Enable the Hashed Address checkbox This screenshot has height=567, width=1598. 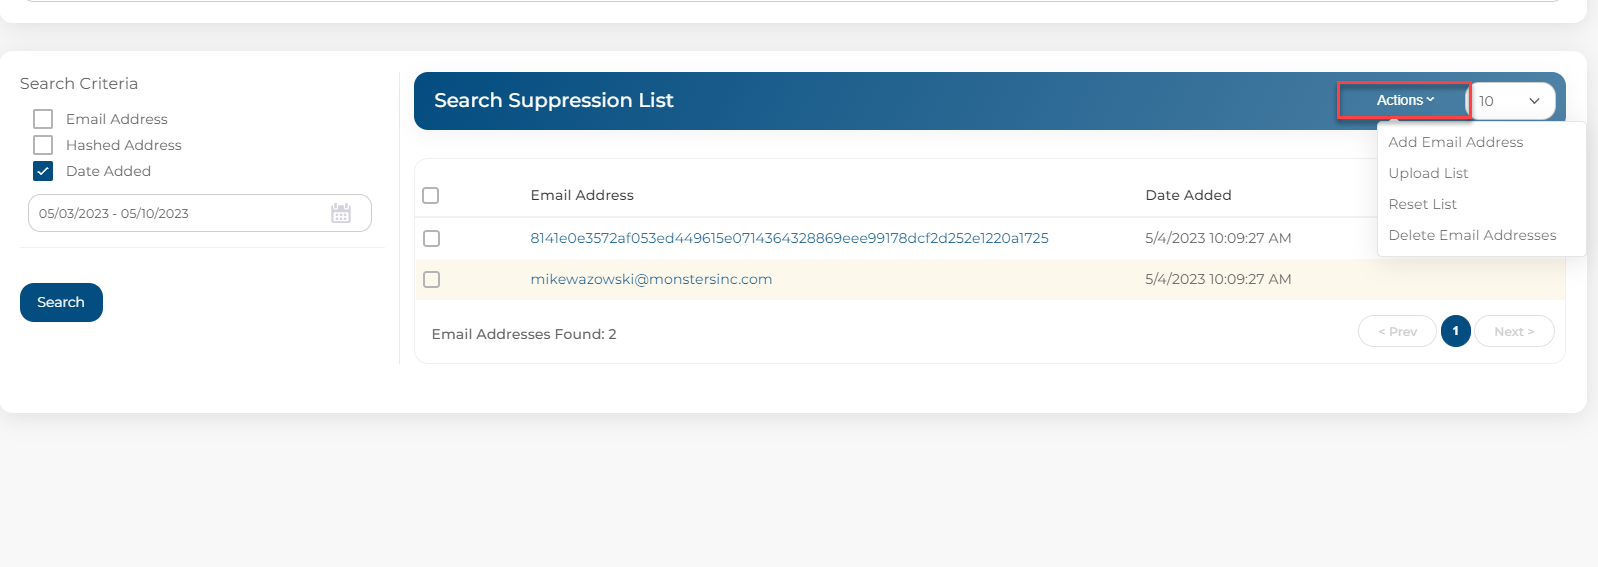point(43,145)
